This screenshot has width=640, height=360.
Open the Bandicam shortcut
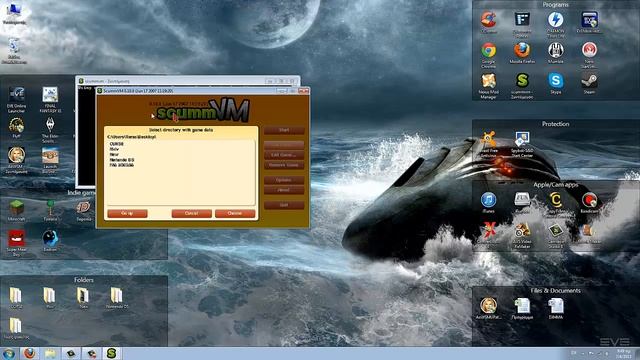tap(589, 202)
